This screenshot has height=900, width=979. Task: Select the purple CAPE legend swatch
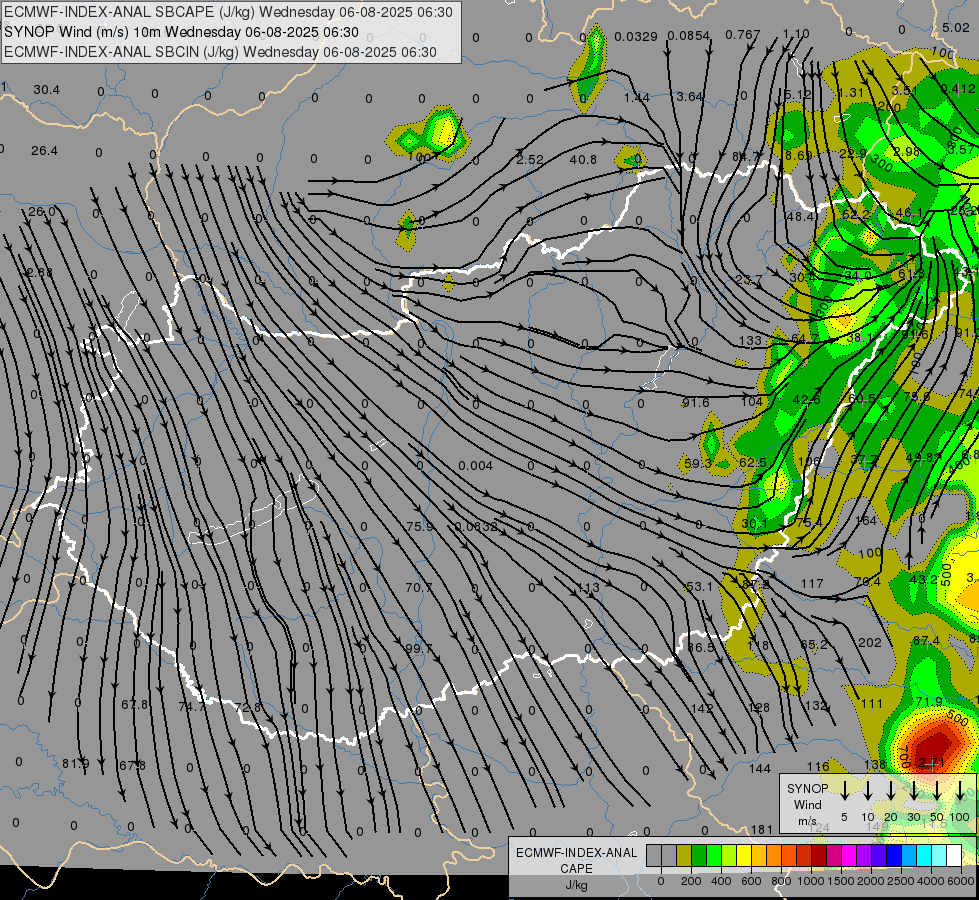tap(863, 855)
